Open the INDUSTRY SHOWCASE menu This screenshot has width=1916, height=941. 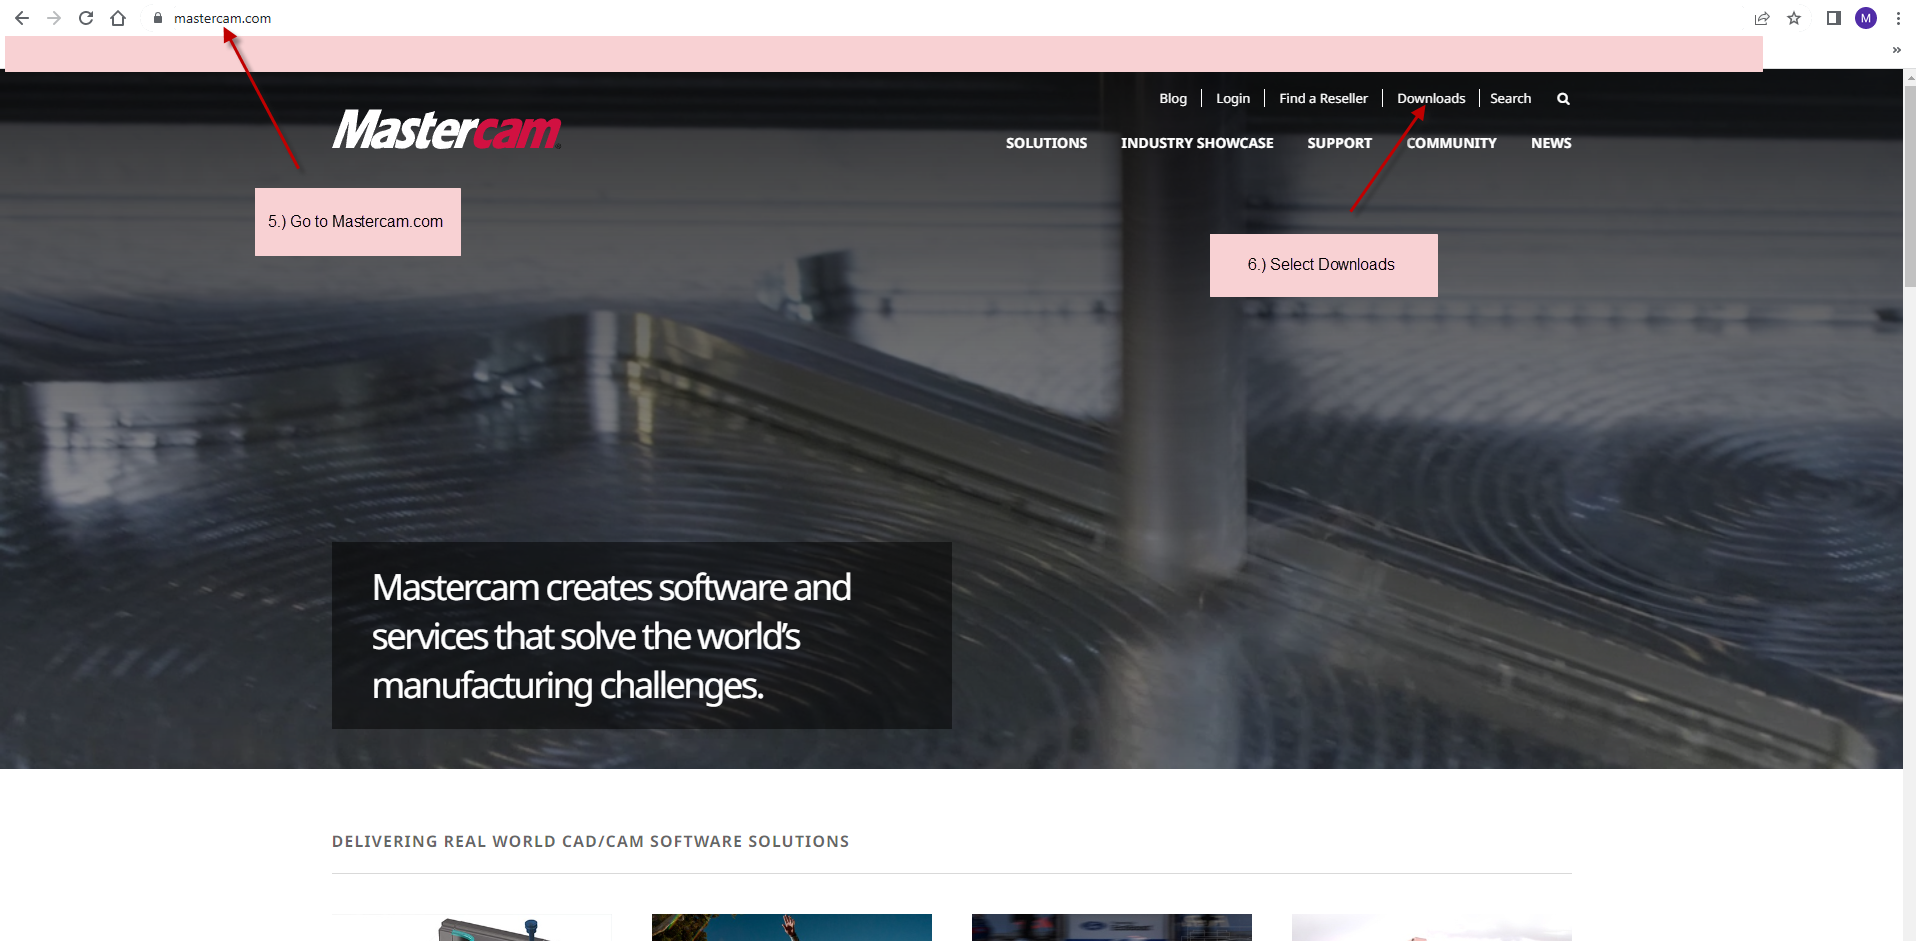[1197, 143]
